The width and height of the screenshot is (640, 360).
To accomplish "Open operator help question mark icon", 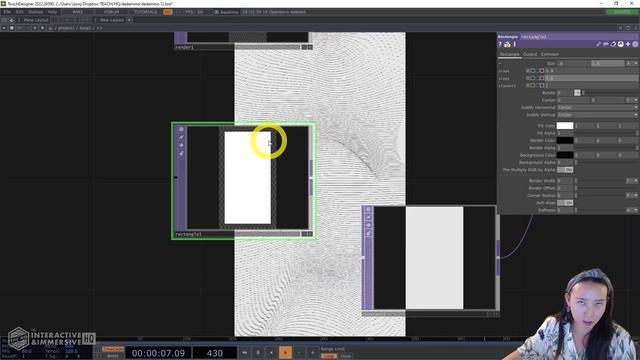I will coord(500,44).
